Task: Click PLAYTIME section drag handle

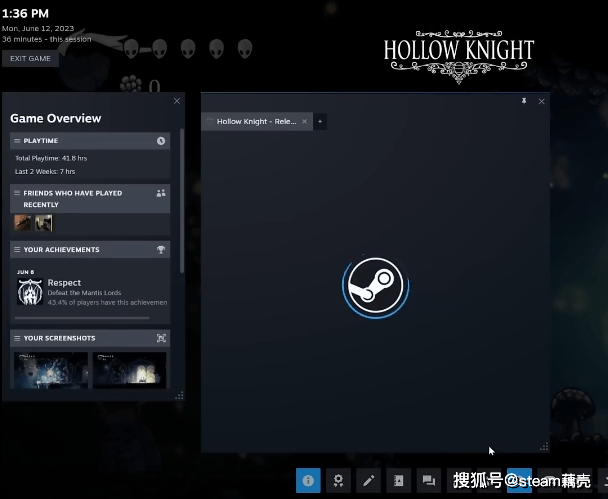Action: (17, 141)
